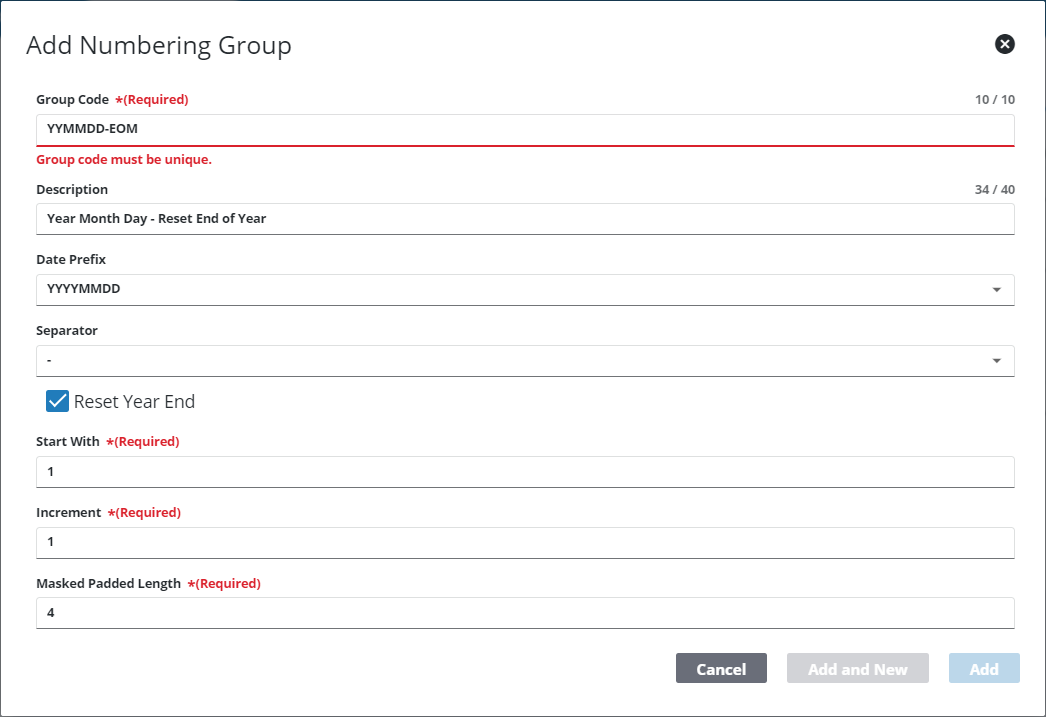Click the Group code must be unique error
The height and width of the screenshot is (717, 1046).
click(123, 159)
